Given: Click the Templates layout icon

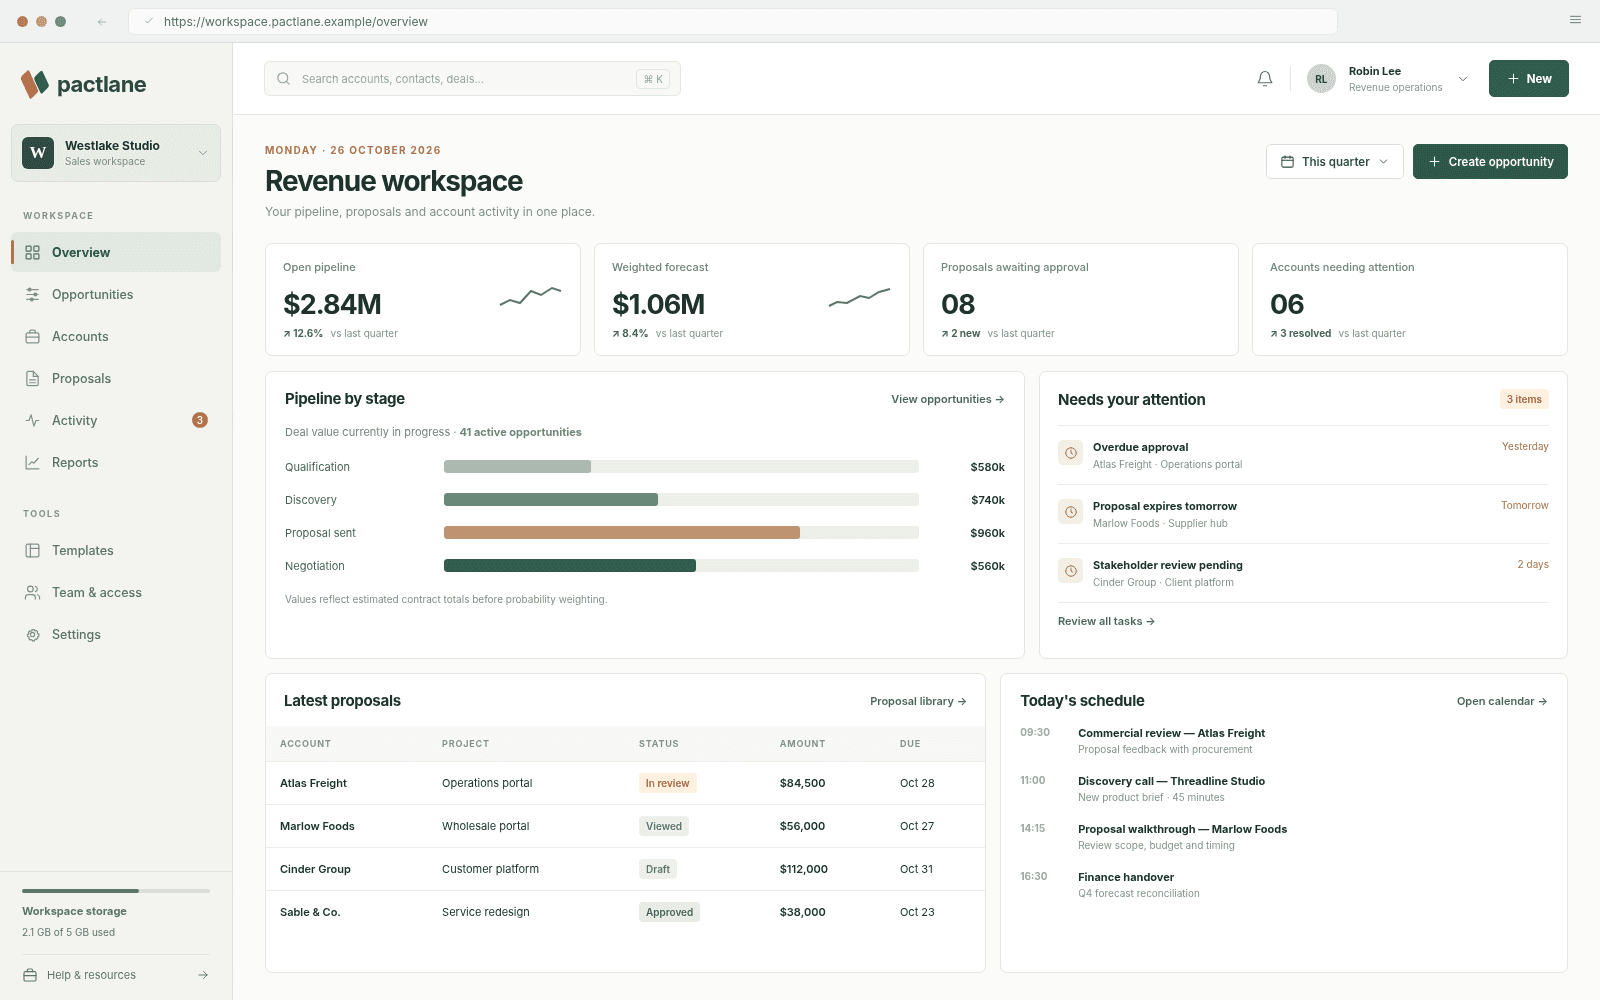Looking at the screenshot, I should pyautogui.click(x=33, y=550).
